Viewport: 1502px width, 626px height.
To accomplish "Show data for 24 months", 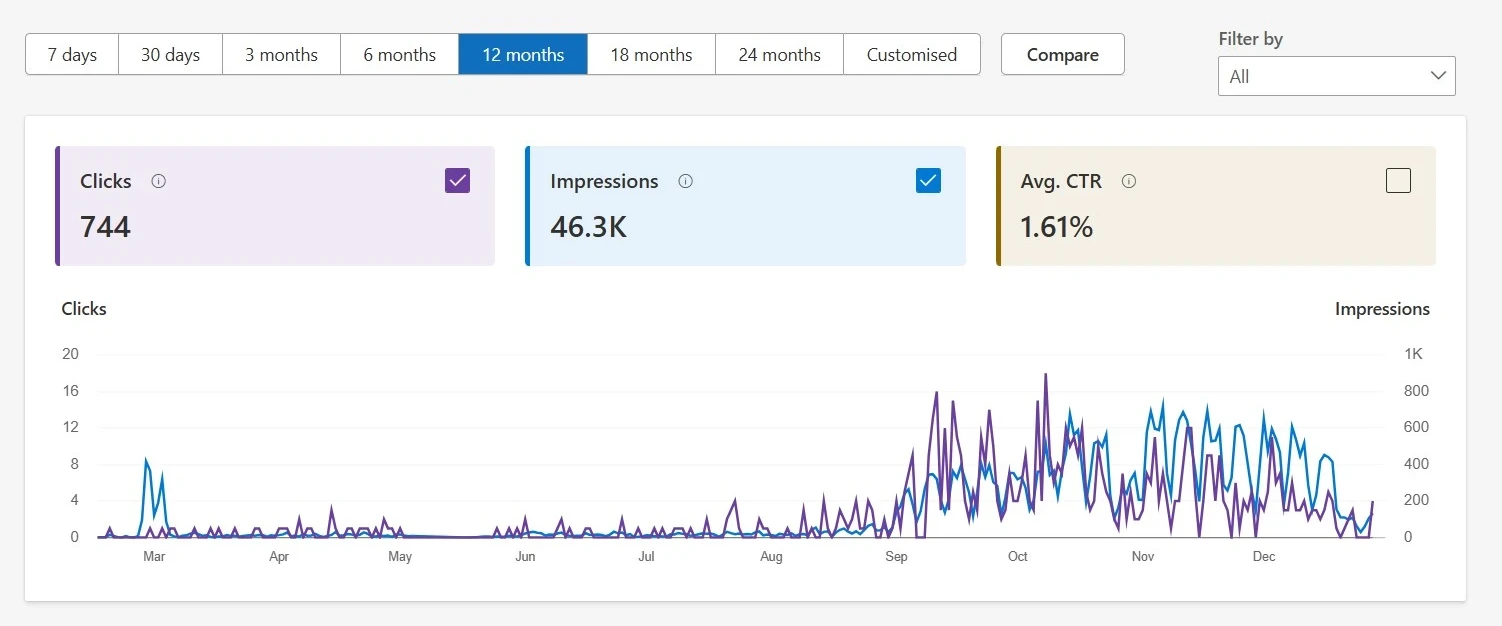I will (779, 55).
